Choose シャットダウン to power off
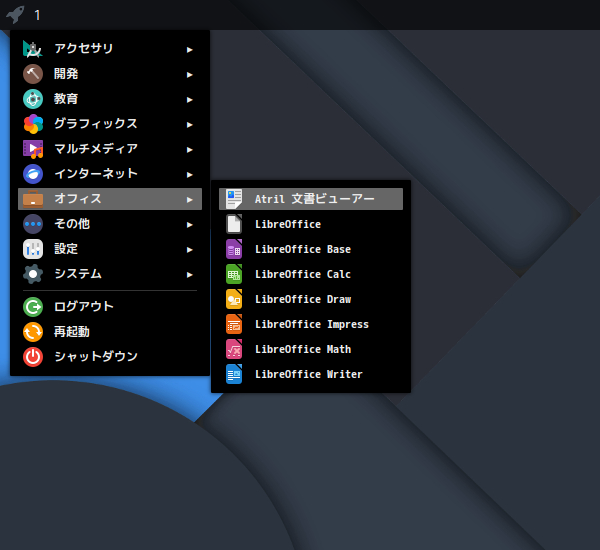This screenshot has width=600, height=550. click(110, 357)
